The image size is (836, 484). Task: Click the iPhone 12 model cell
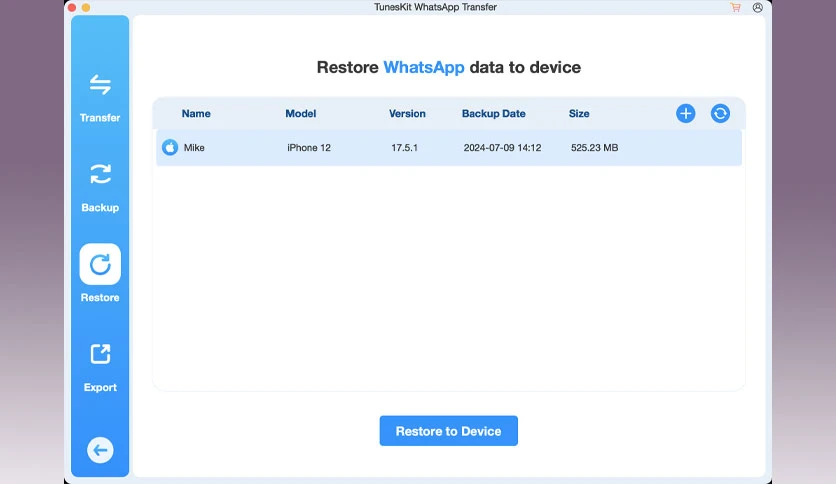(309, 148)
